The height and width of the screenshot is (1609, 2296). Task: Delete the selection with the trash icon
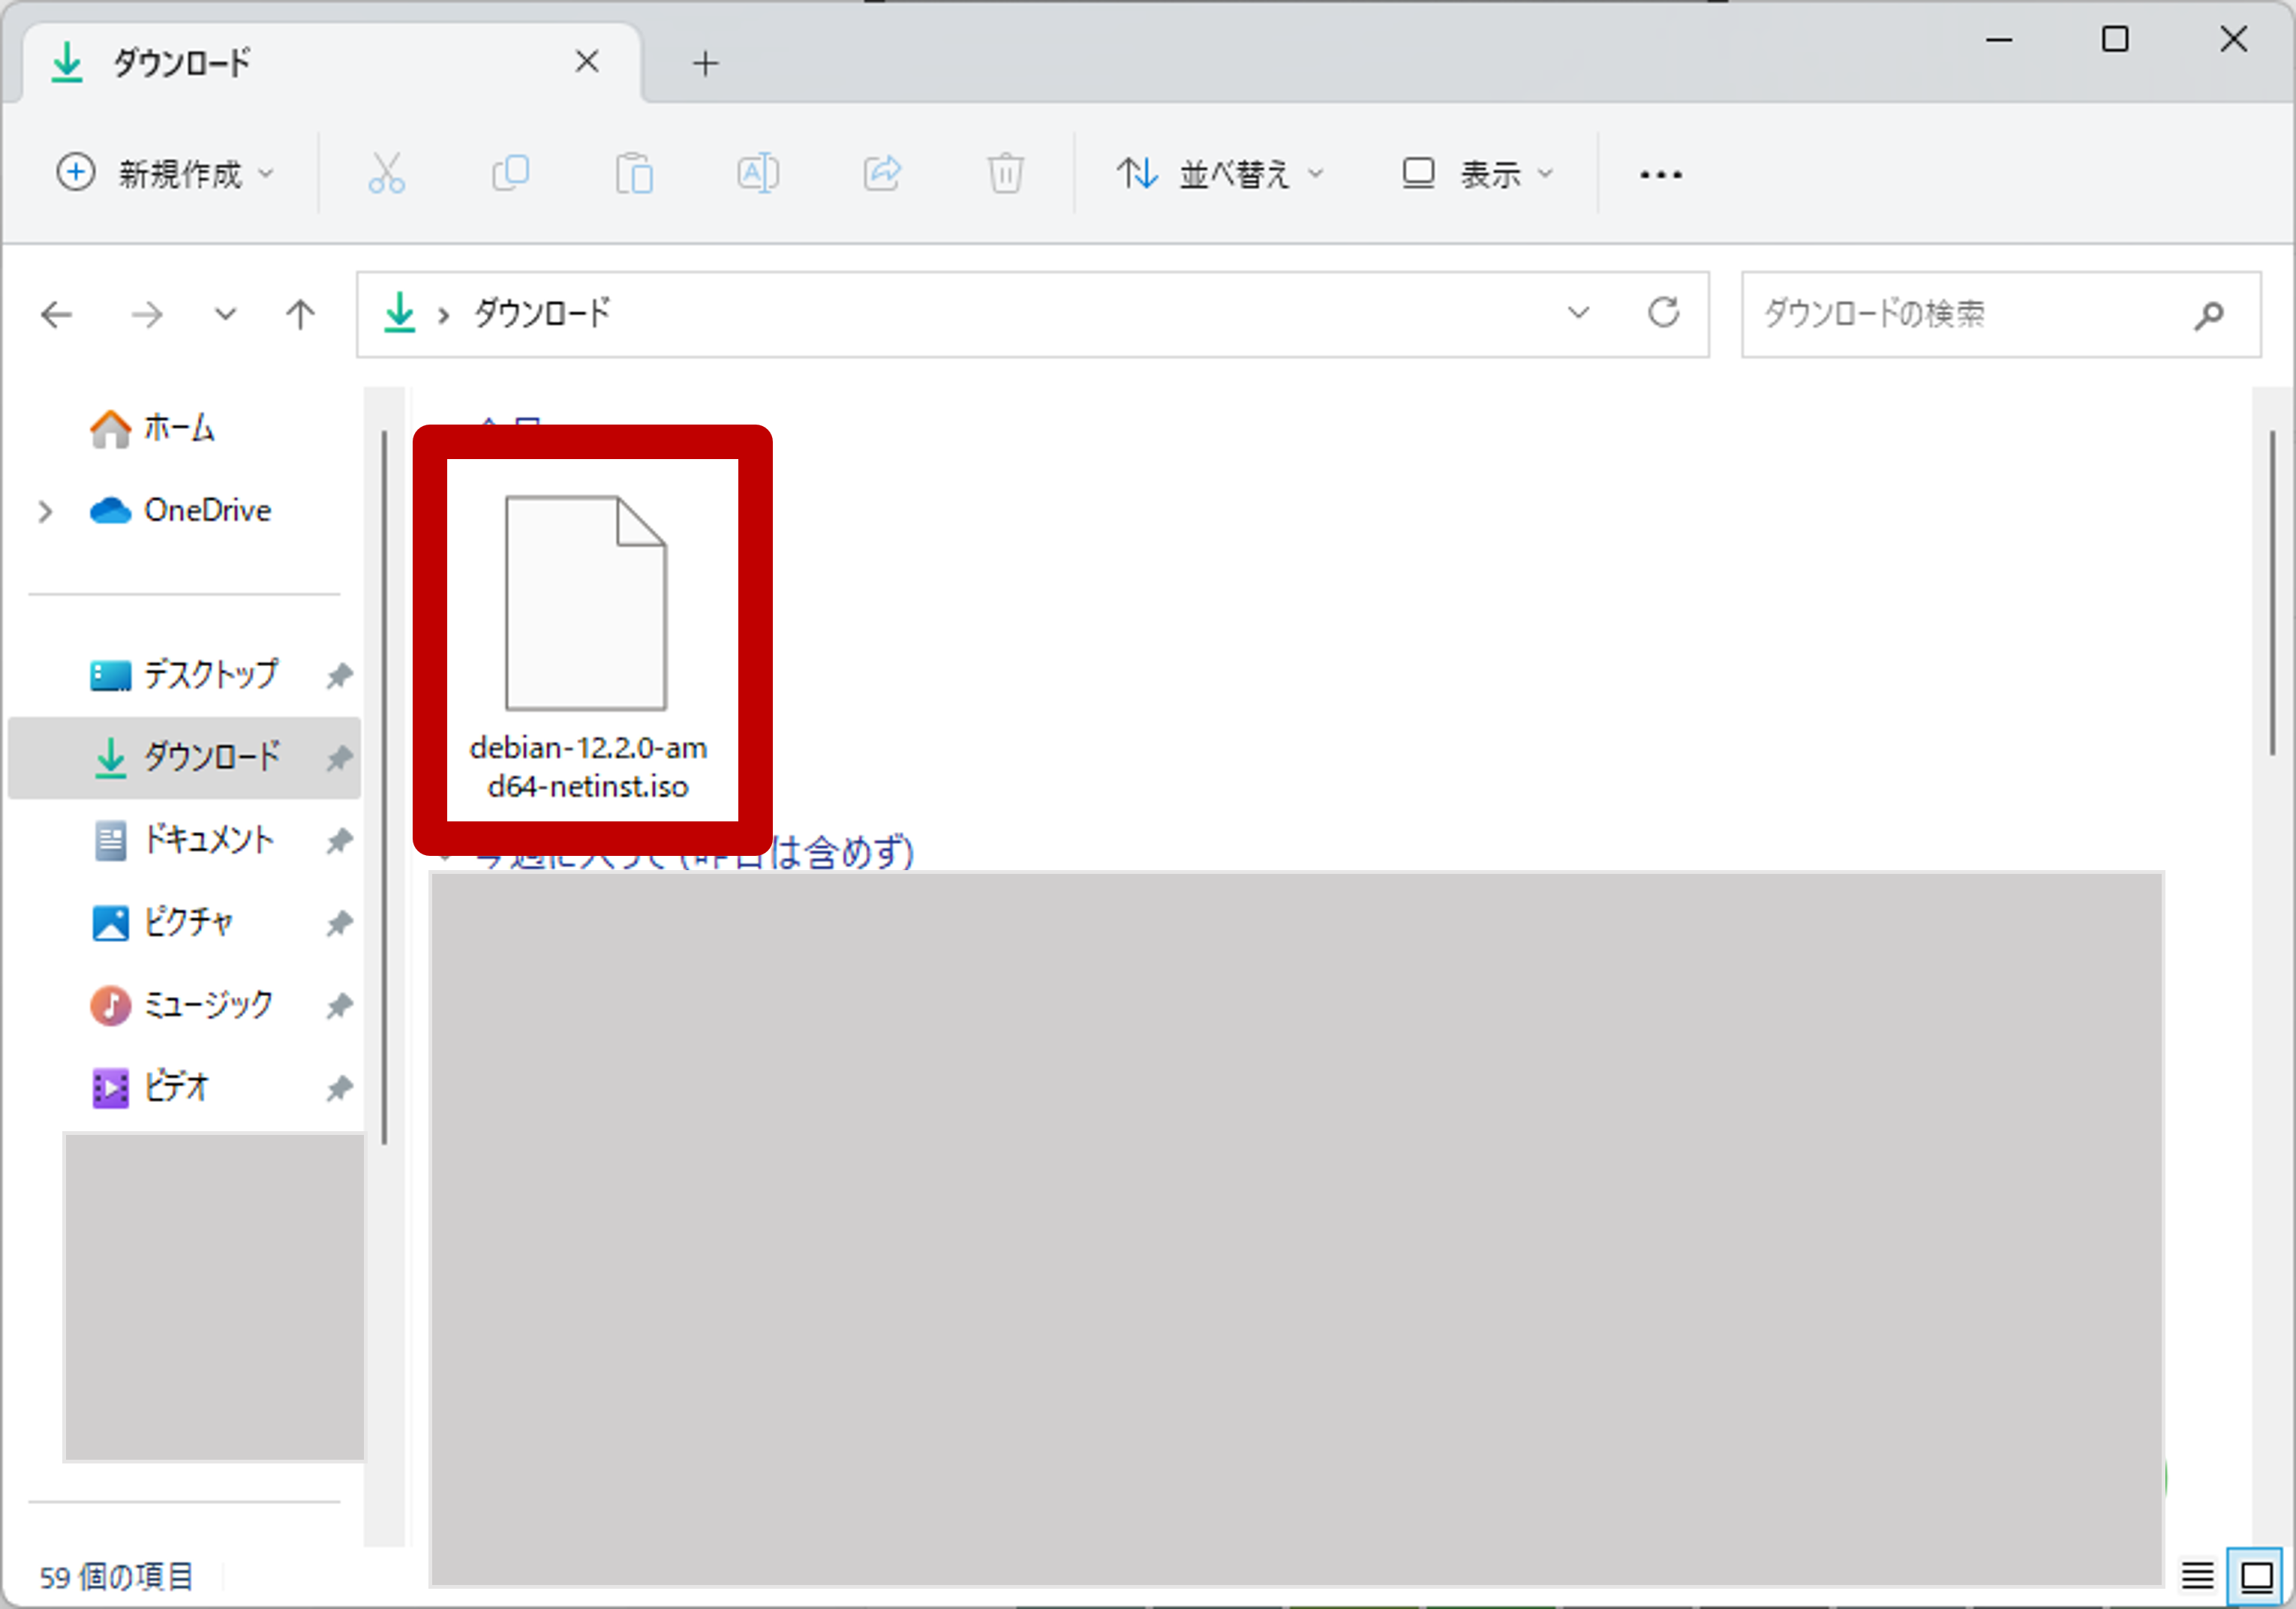1006,173
